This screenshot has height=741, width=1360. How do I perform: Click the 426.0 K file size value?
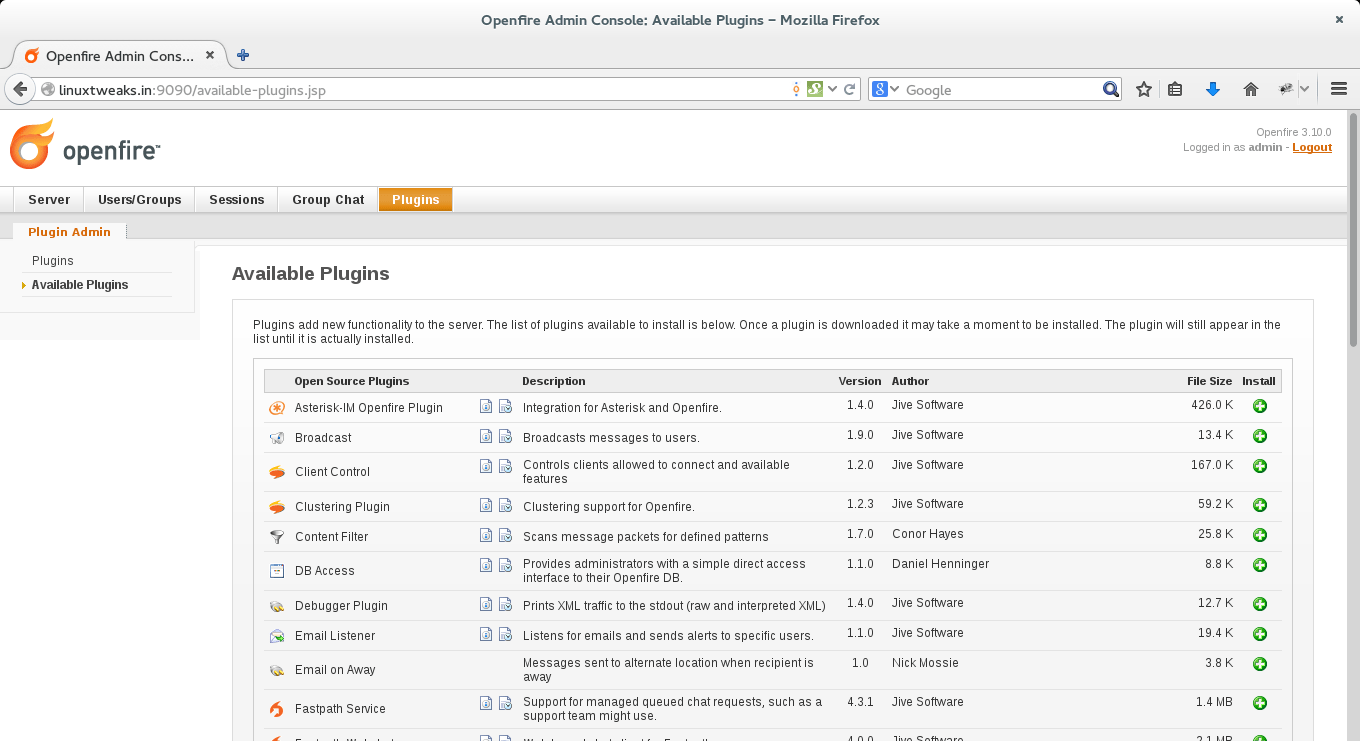point(1212,405)
